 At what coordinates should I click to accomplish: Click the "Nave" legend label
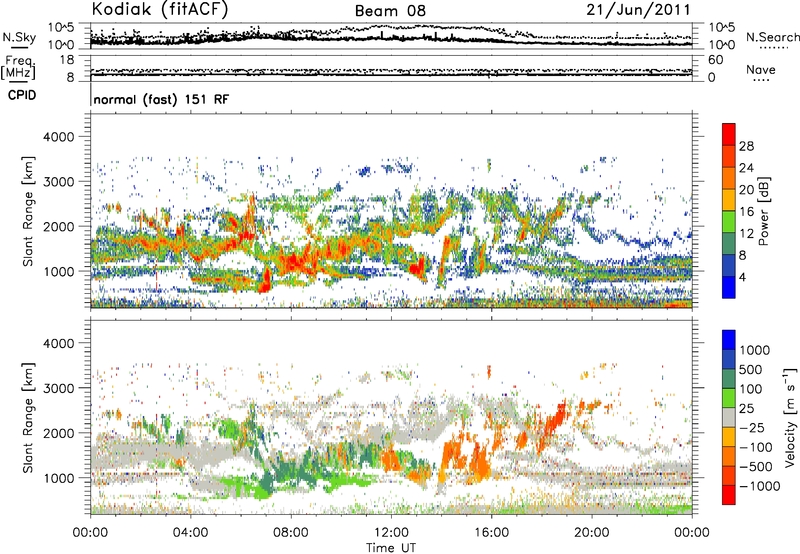761,69
